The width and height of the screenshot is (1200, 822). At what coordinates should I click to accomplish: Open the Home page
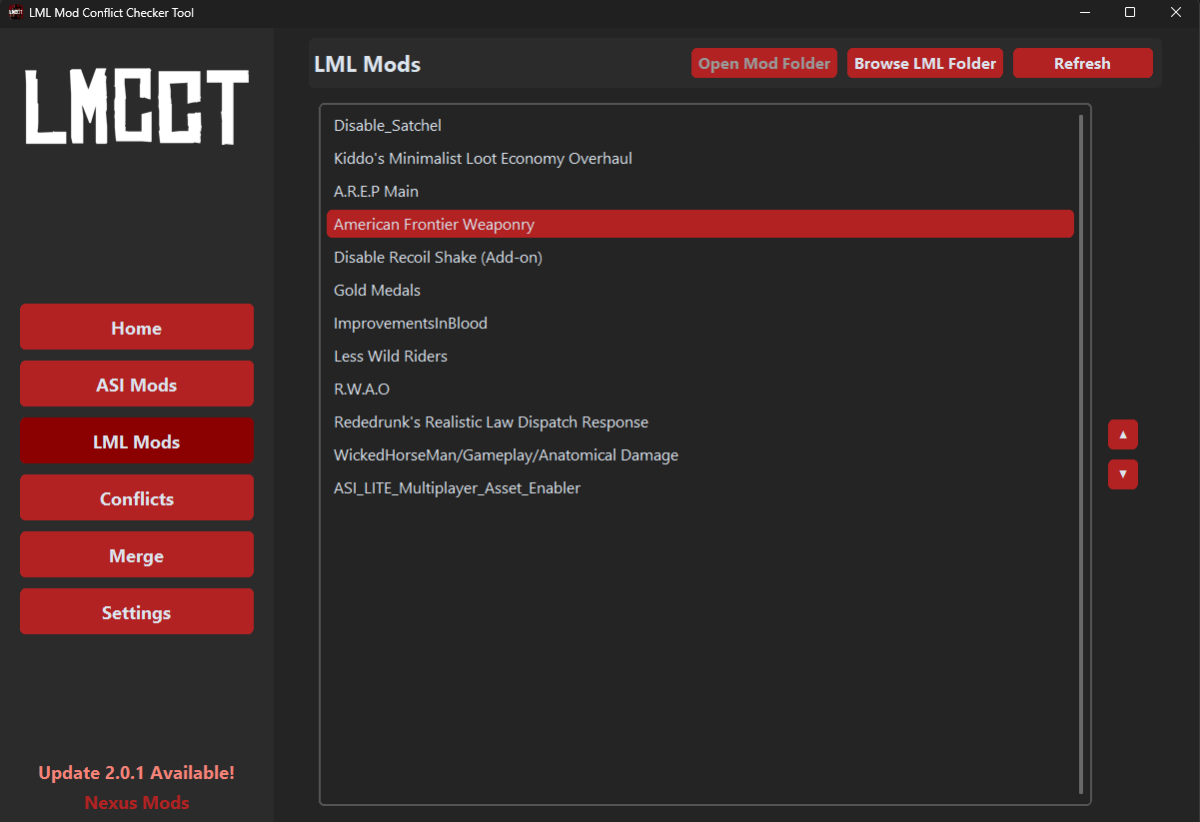click(x=136, y=328)
